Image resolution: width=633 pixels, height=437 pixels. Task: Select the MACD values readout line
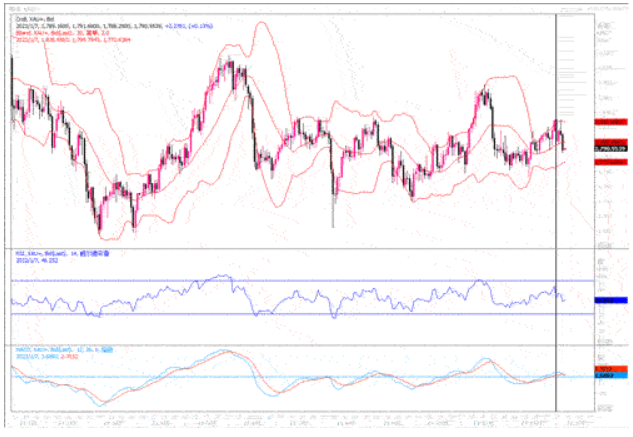point(50,359)
